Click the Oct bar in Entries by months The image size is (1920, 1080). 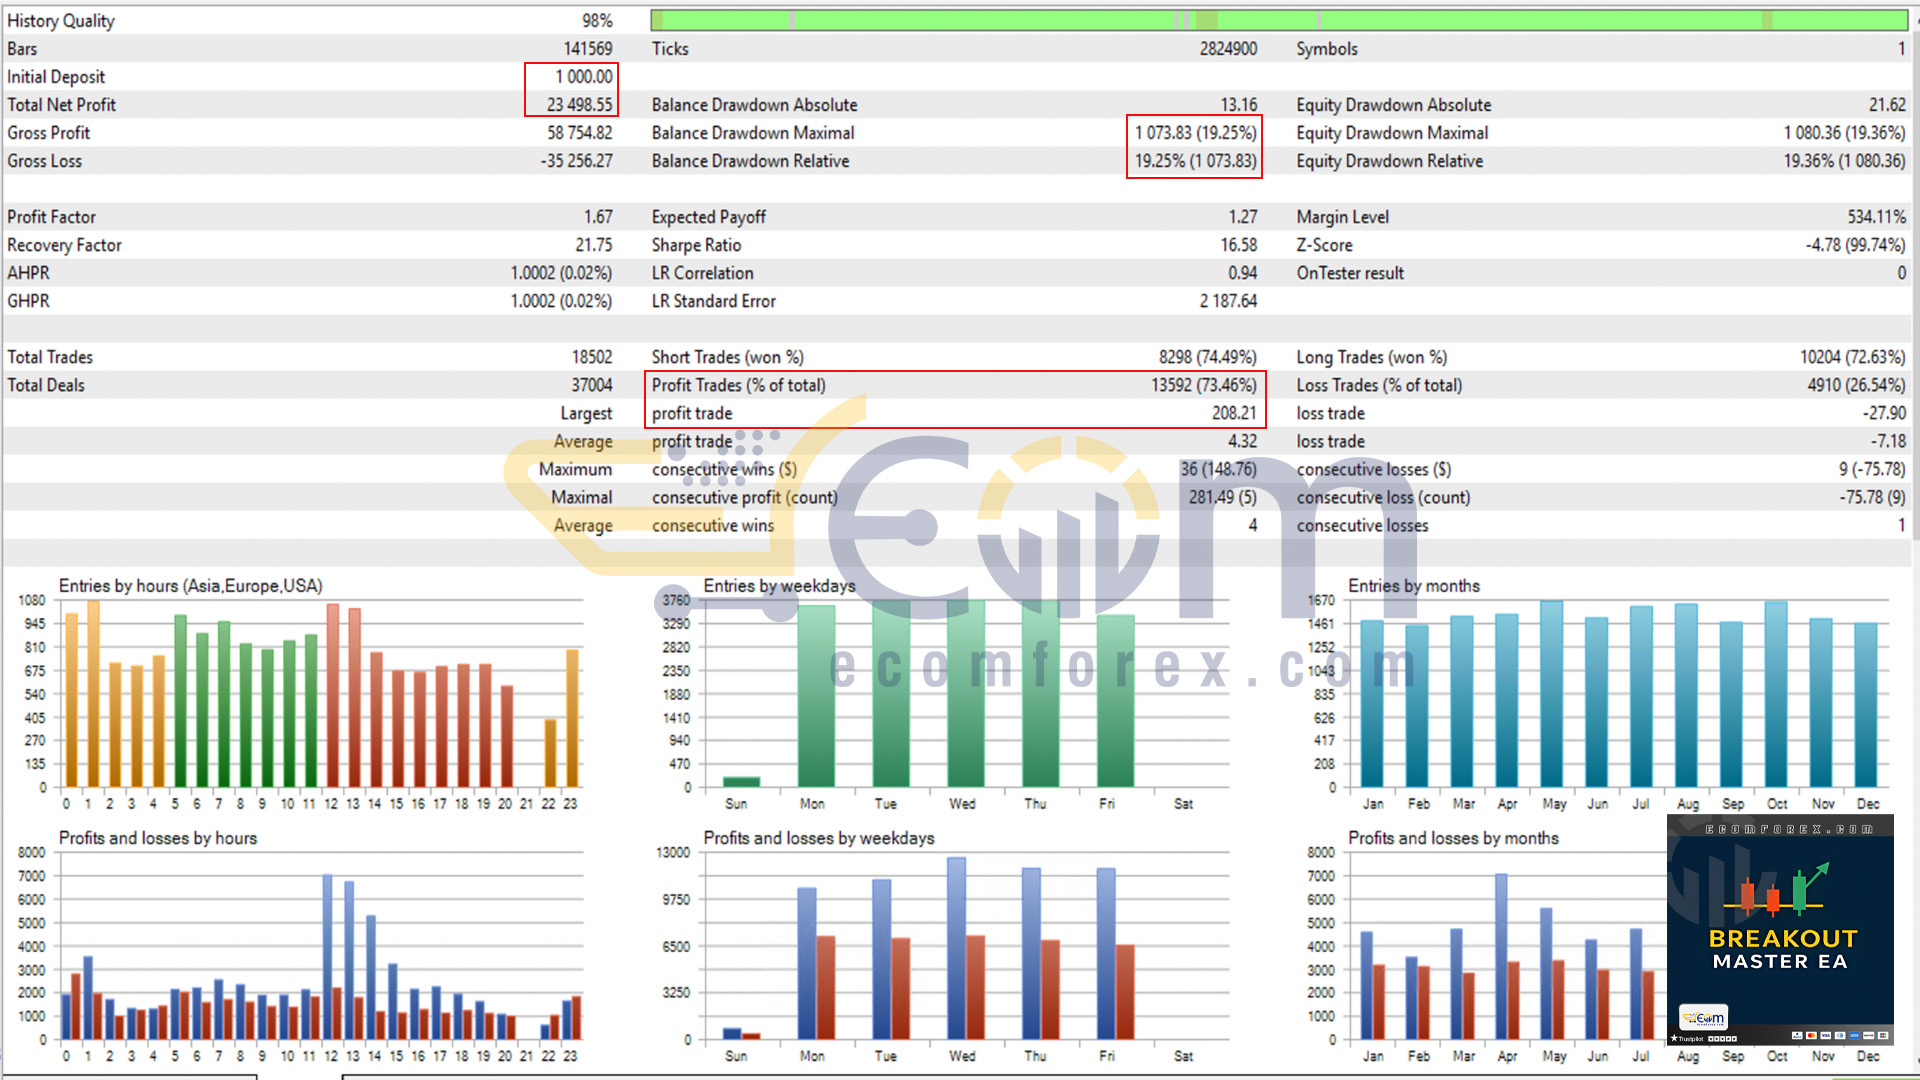[x=1776, y=693]
